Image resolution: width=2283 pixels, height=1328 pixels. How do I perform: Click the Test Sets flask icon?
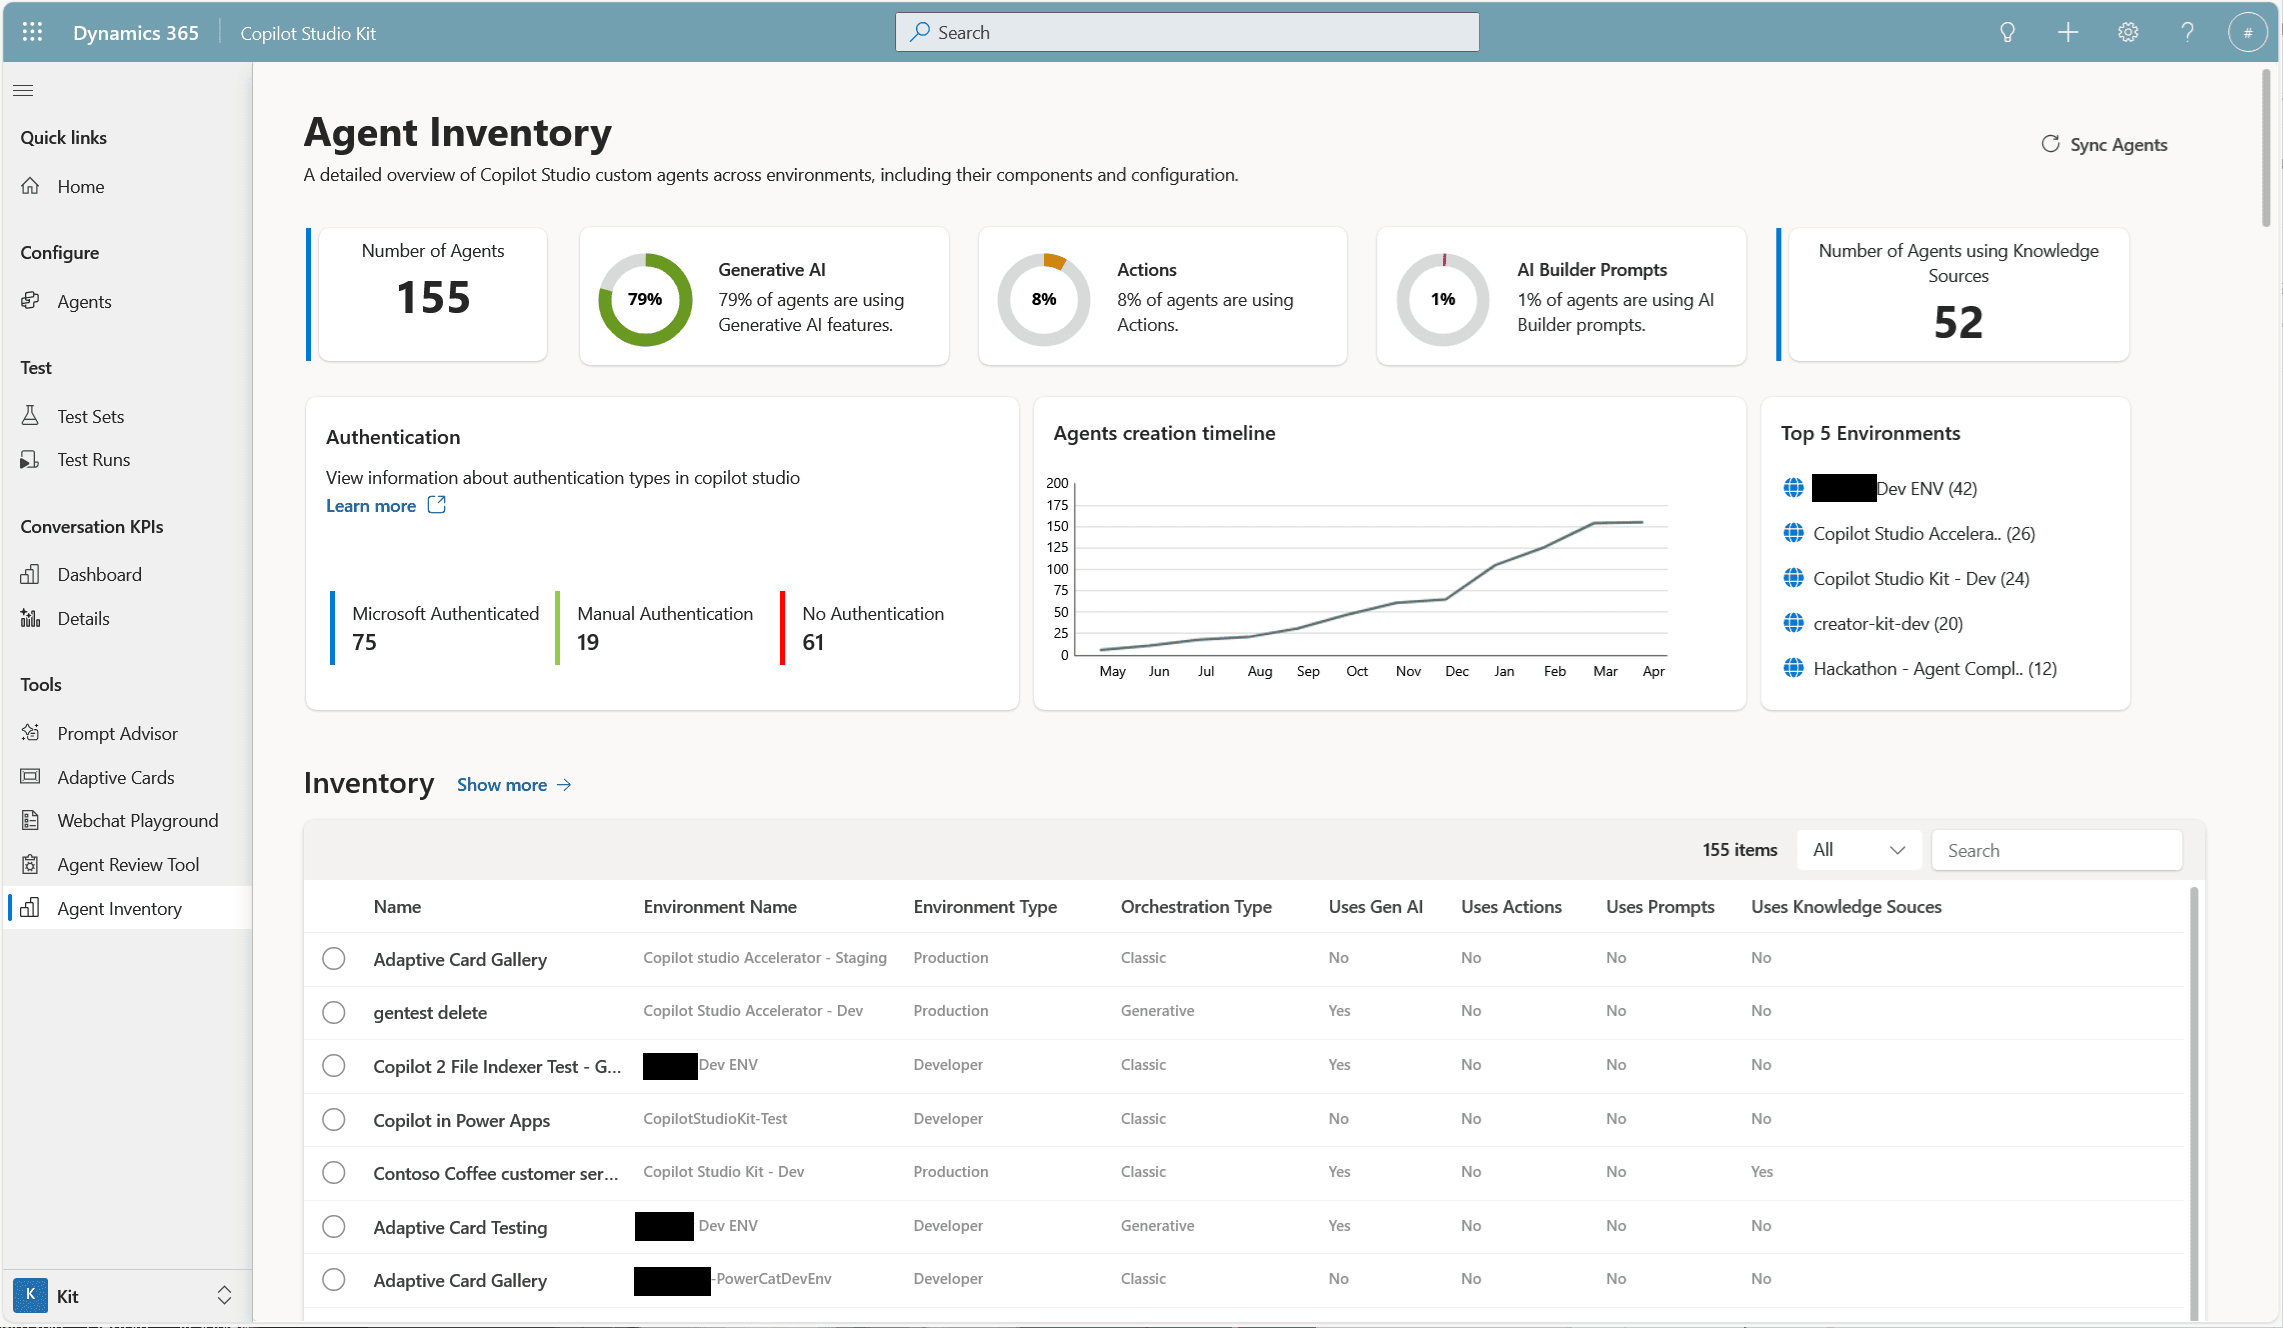pos(30,416)
